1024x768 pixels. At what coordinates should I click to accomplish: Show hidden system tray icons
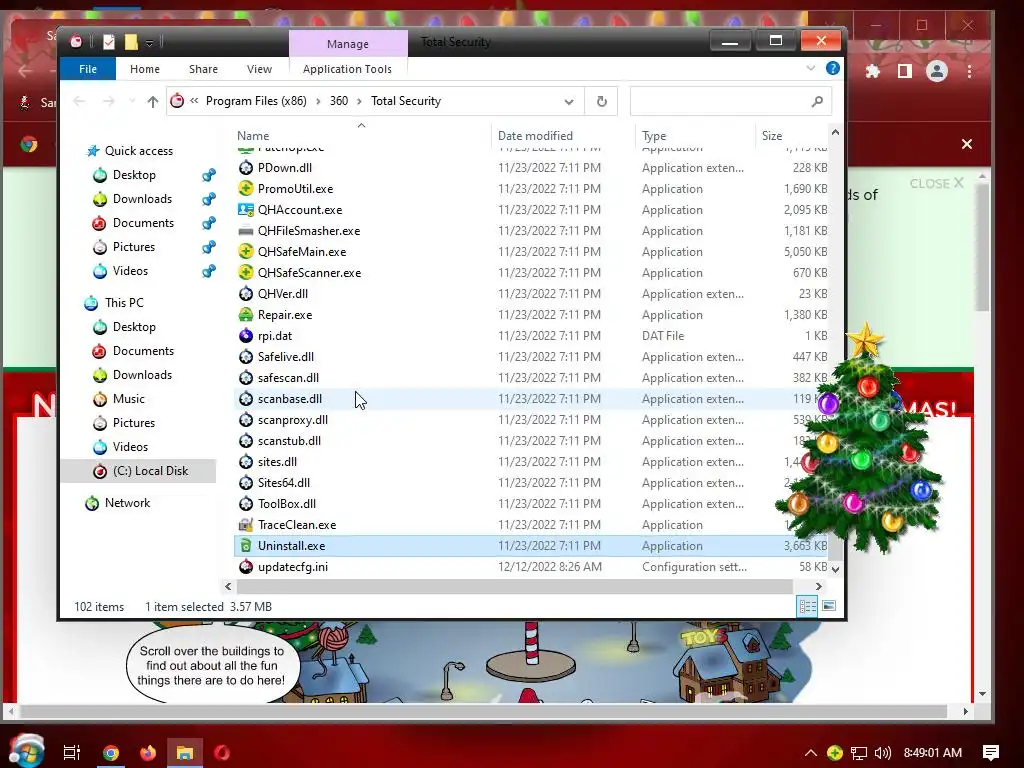pyautogui.click(x=810, y=752)
